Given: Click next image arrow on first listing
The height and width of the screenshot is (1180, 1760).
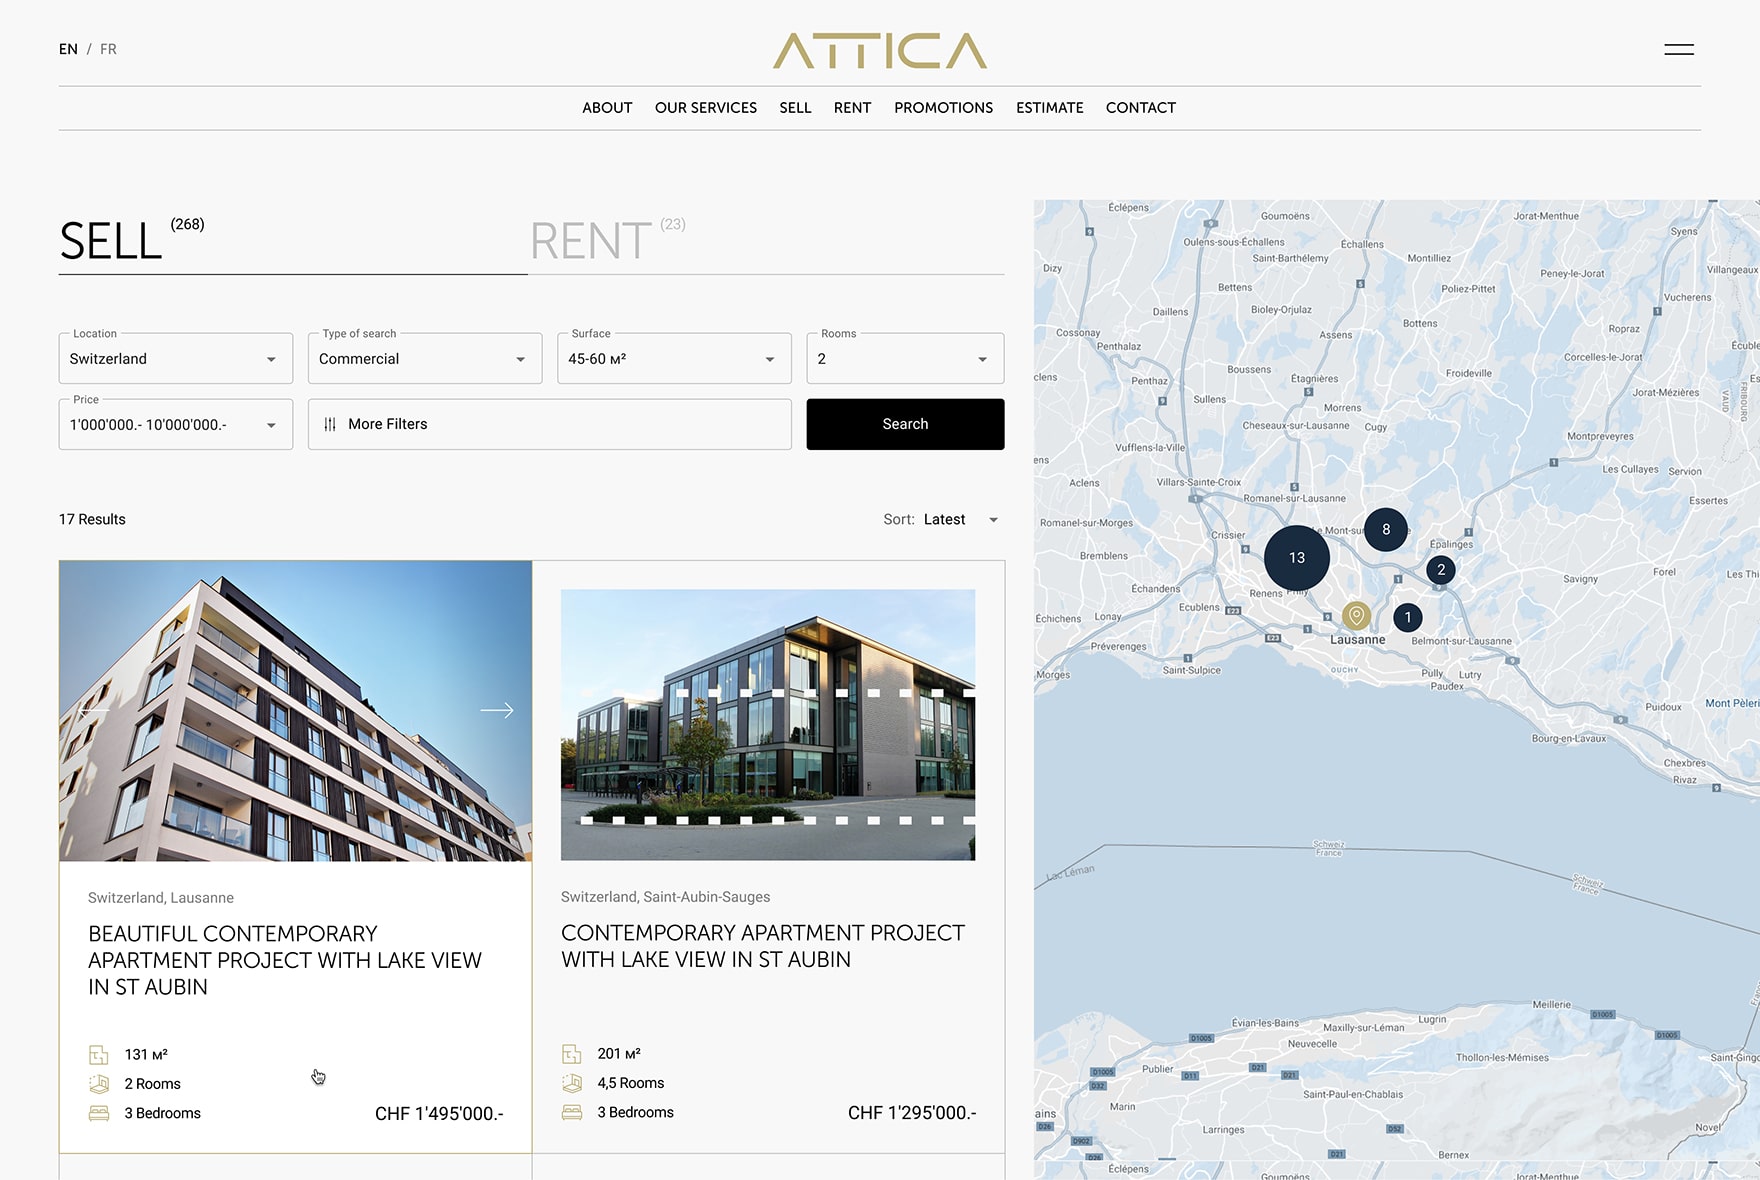Looking at the screenshot, I should click(497, 710).
